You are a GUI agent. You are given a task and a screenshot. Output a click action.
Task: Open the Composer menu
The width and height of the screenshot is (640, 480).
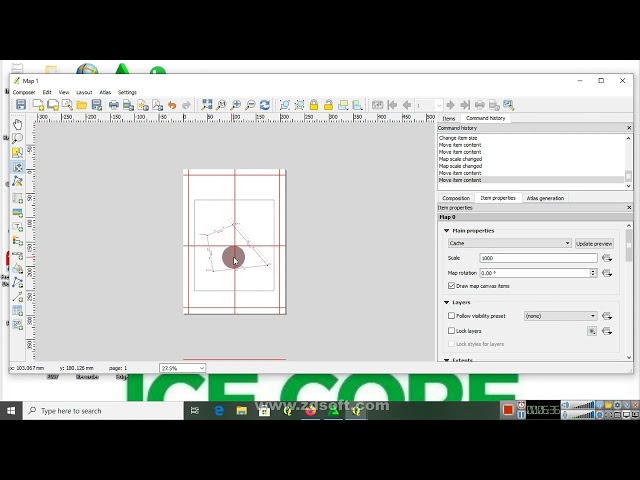click(x=24, y=92)
